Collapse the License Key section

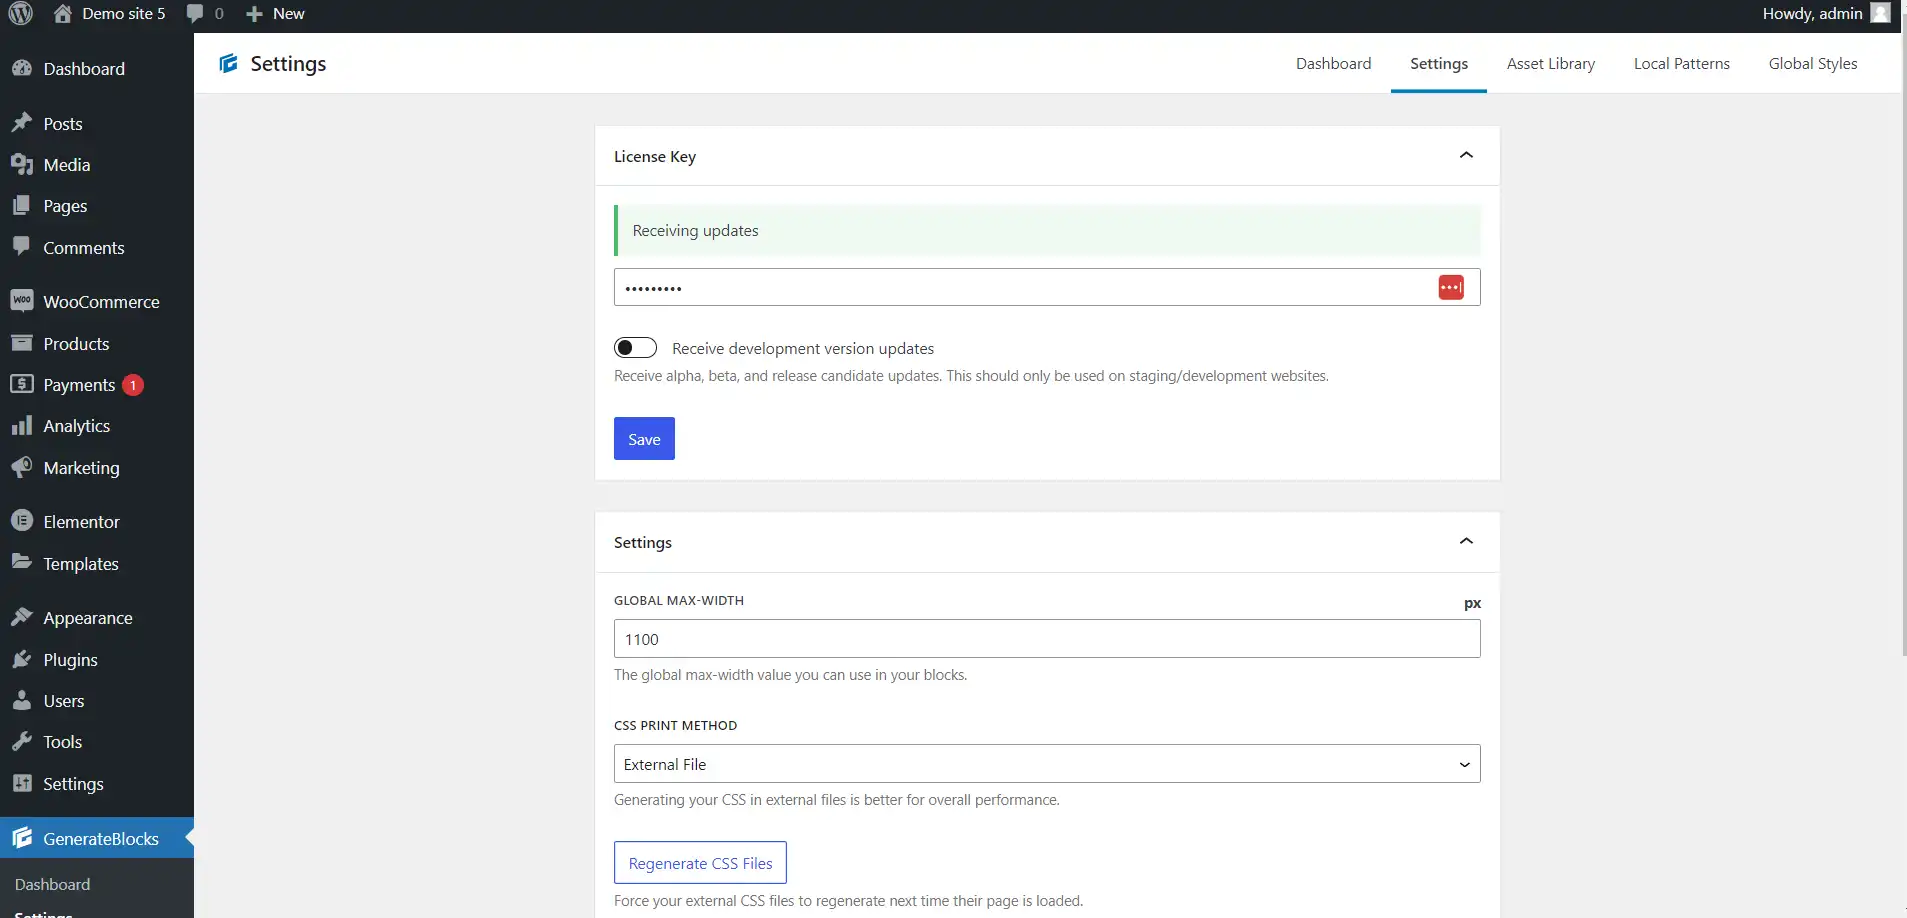tap(1466, 155)
